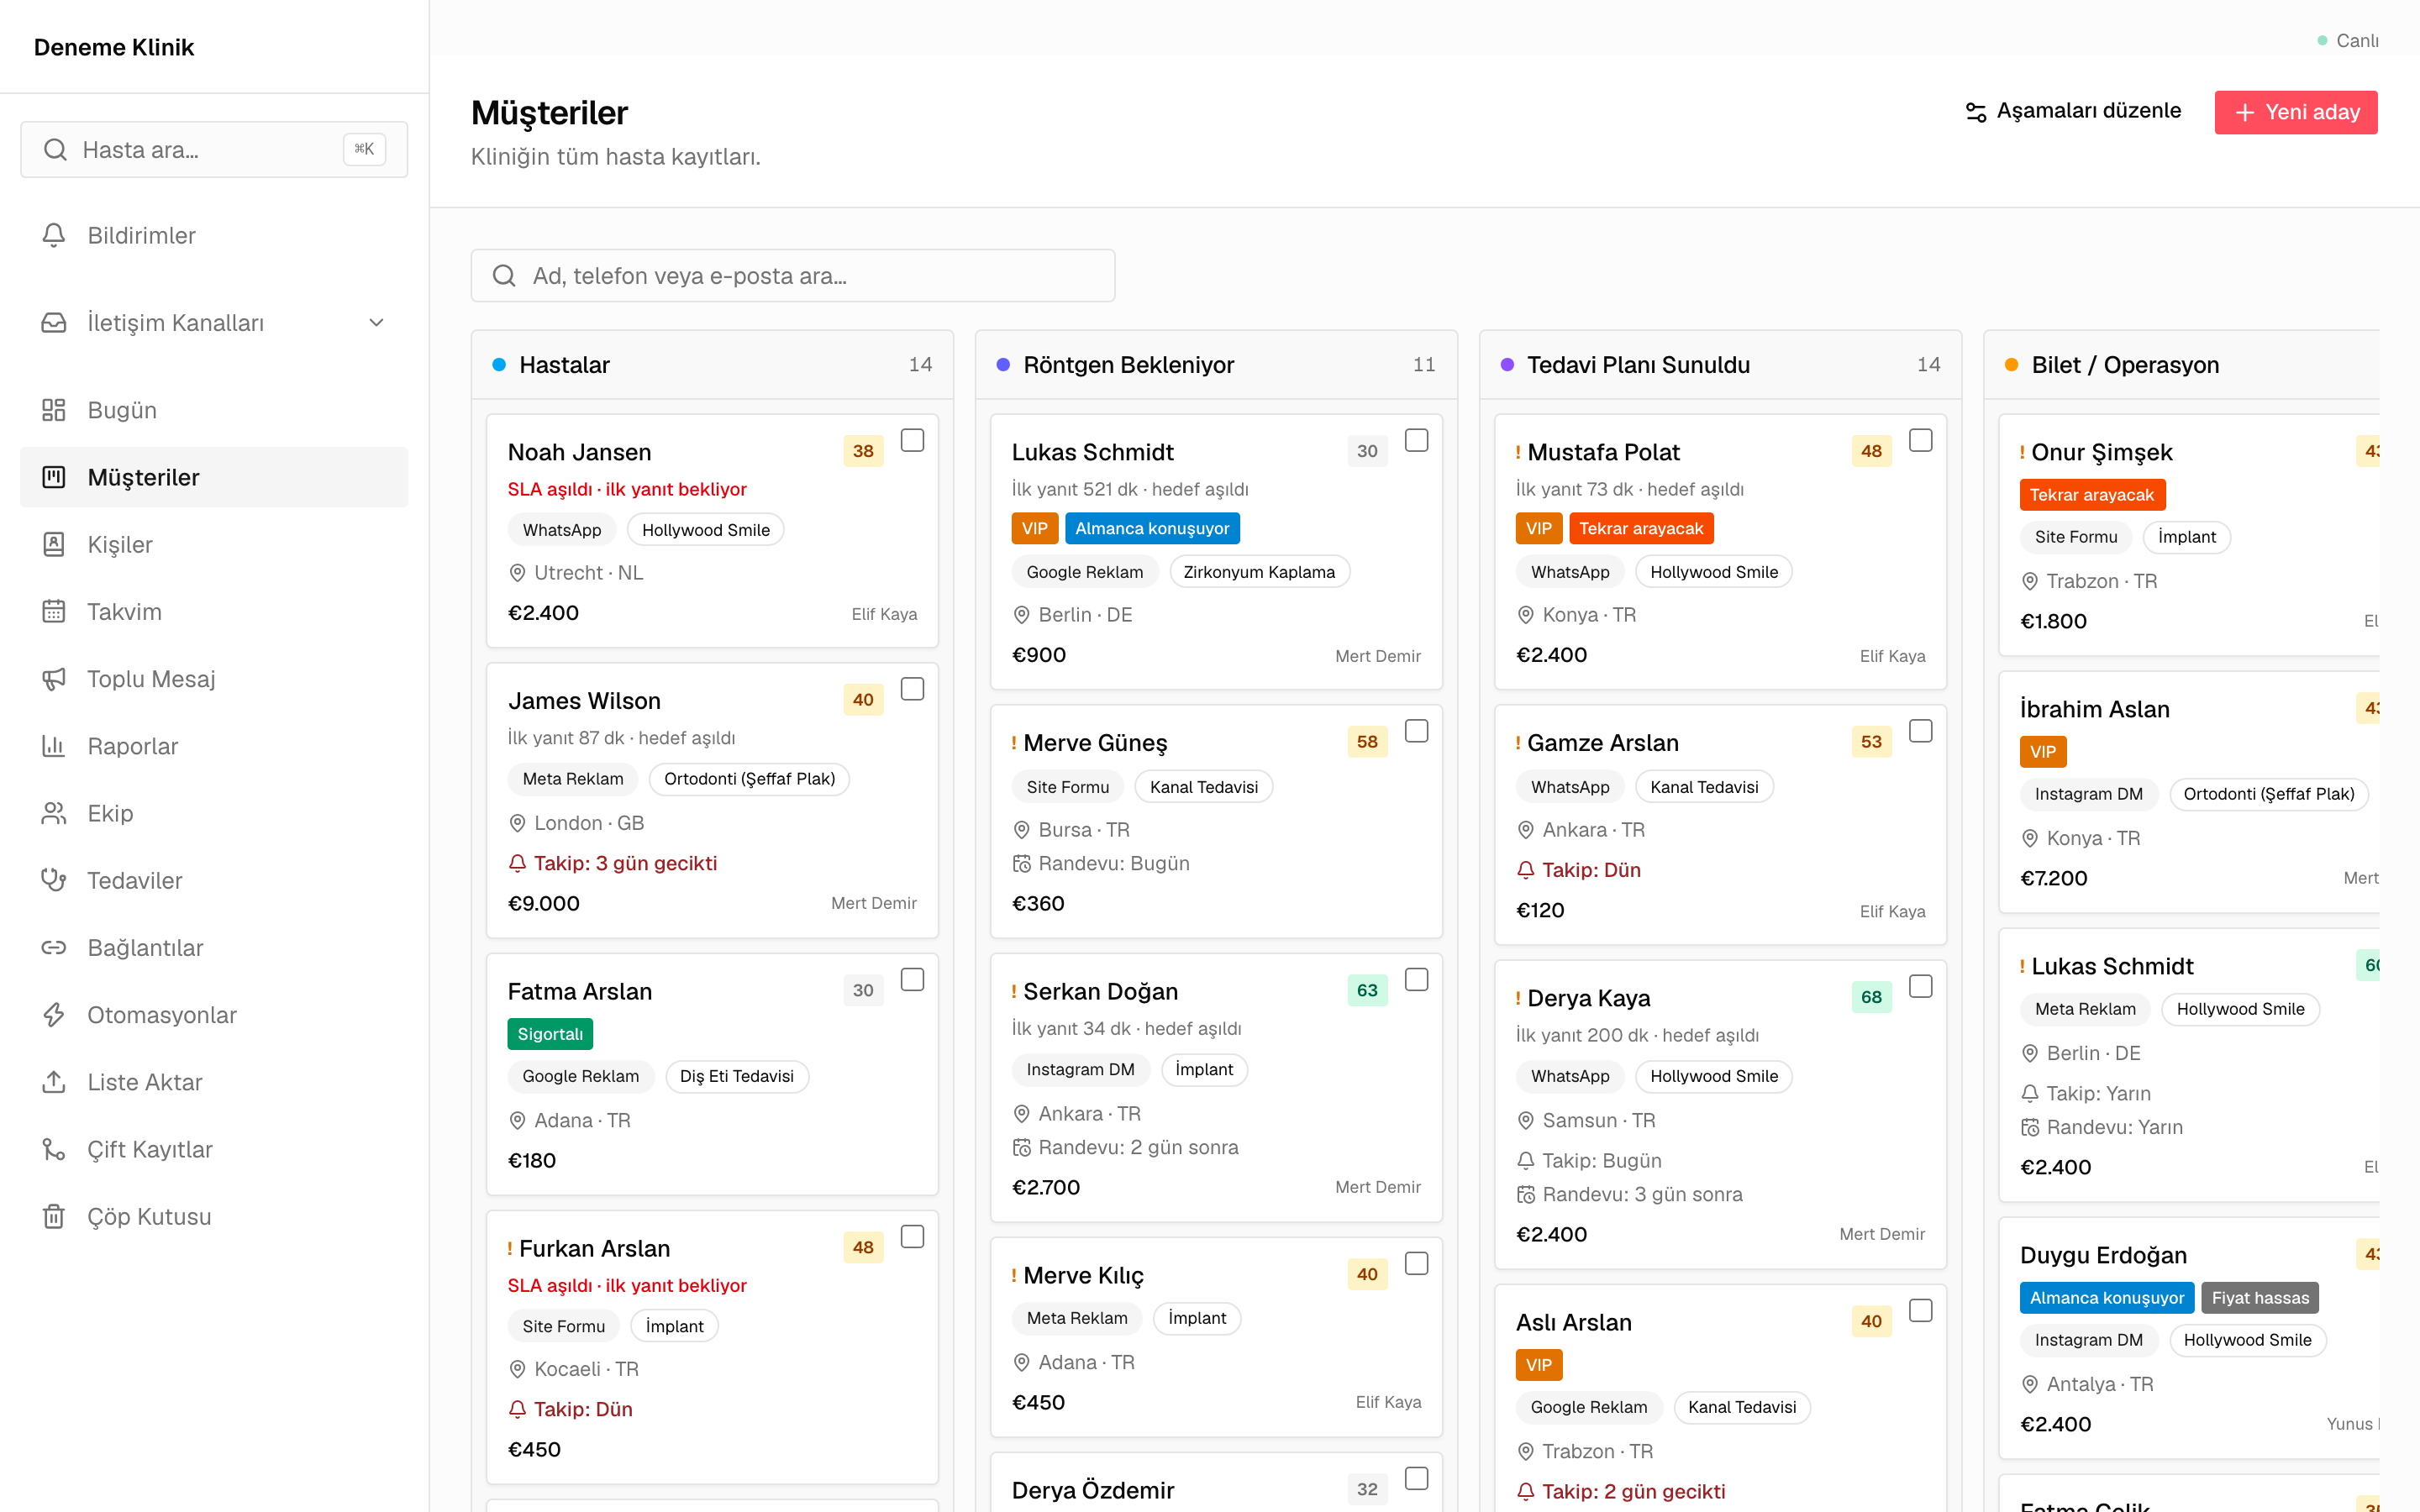2420x1512 pixels.
Task: Click the Hastalar column blue dot
Action: tap(499, 365)
